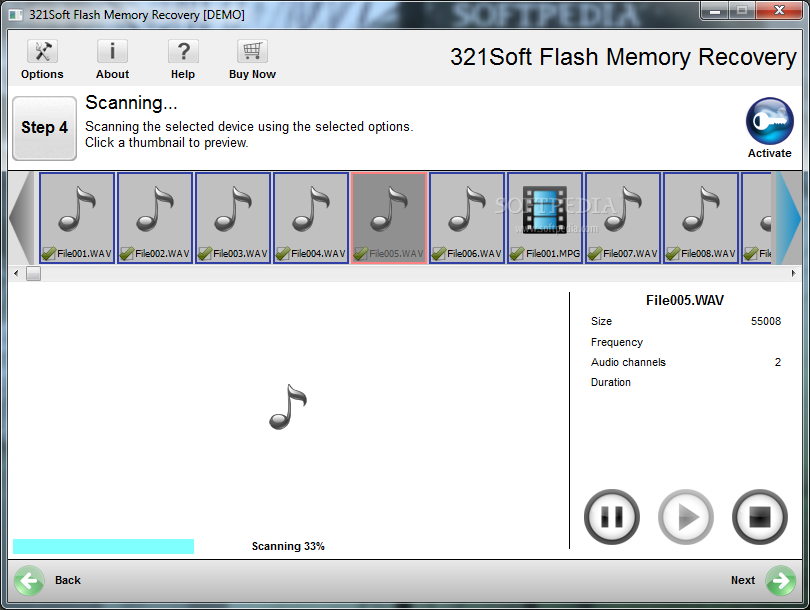The width and height of the screenshot is (810, 610).
Task: Click the music note preview image
Action: [x=288, y=407]
